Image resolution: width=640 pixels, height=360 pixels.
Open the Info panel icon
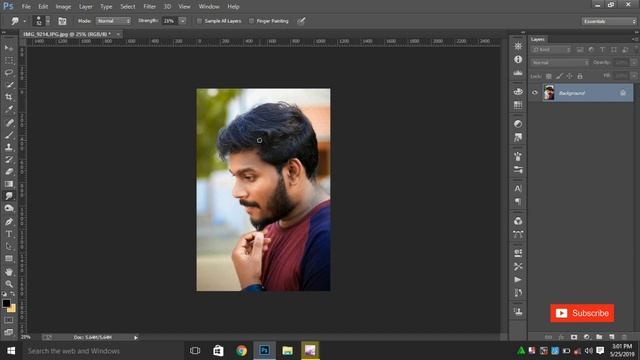518,60
